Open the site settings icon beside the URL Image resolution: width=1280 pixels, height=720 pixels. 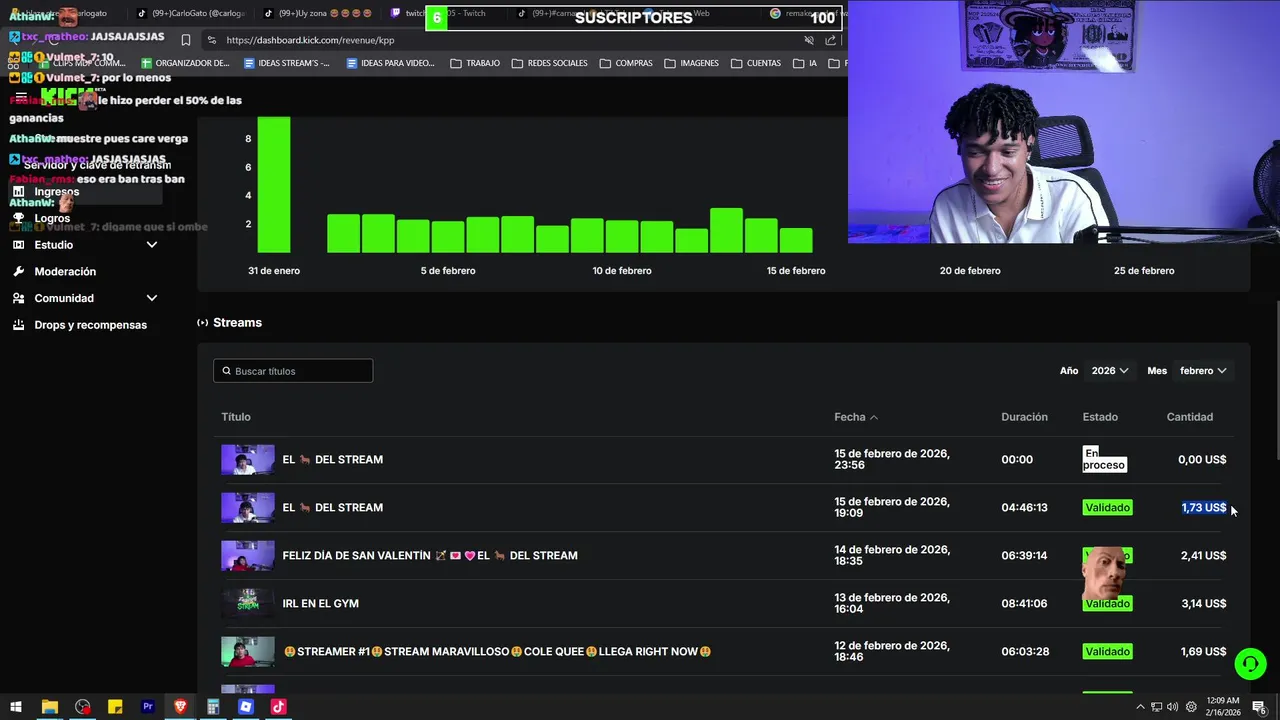click(x=211, y=40)
